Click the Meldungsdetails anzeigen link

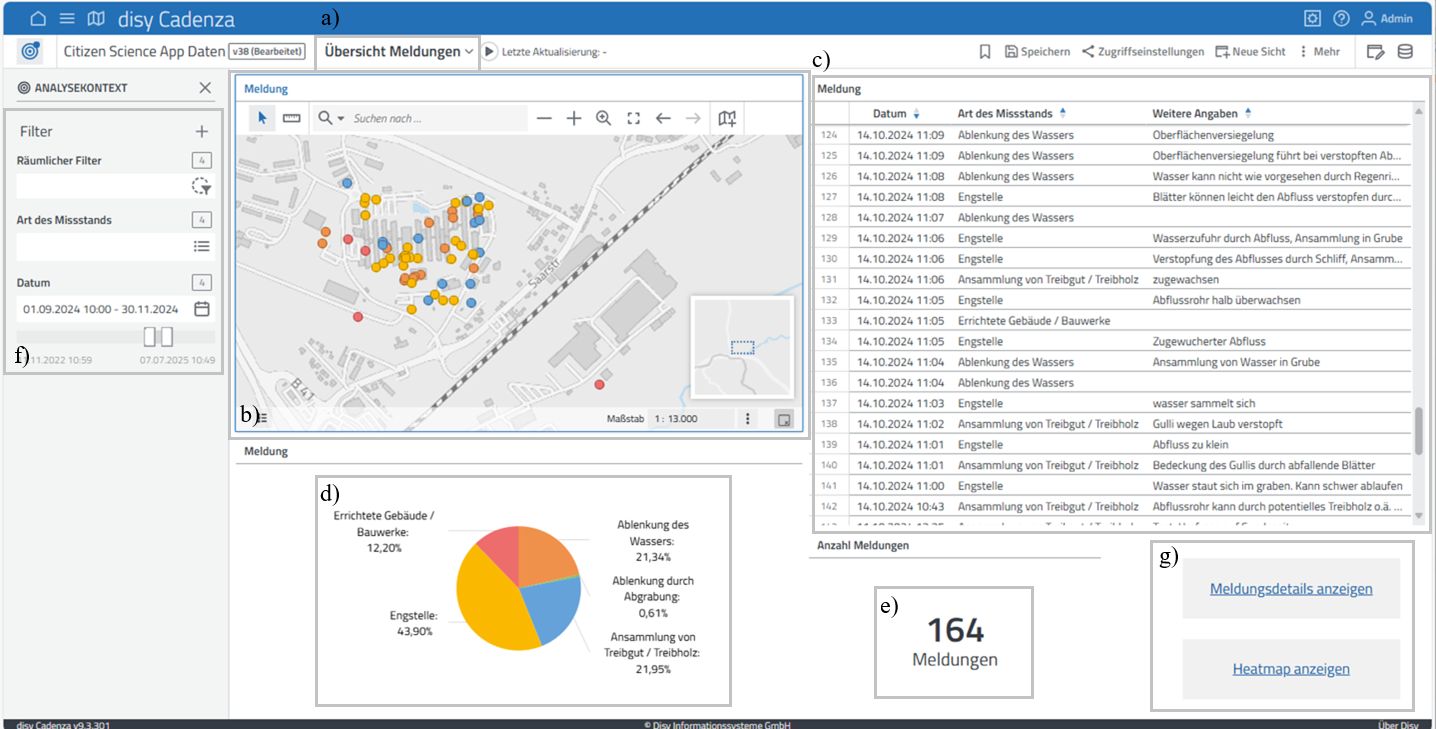[1291, 589]
